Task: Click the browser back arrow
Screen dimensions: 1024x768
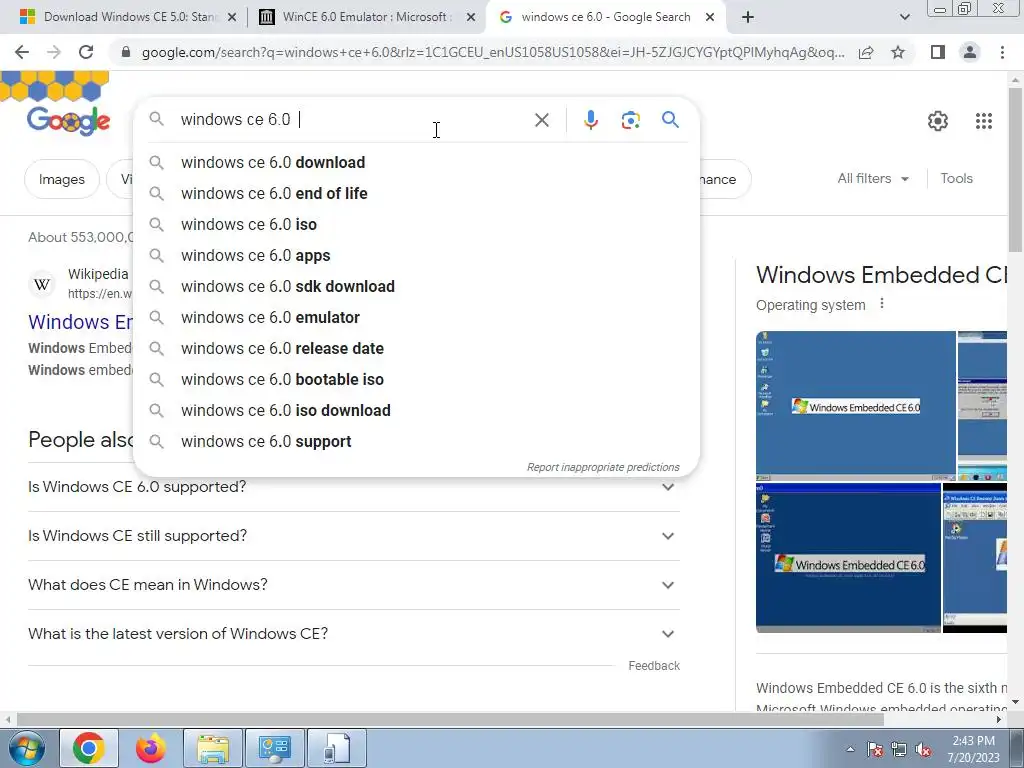Action: coord(22,52)
